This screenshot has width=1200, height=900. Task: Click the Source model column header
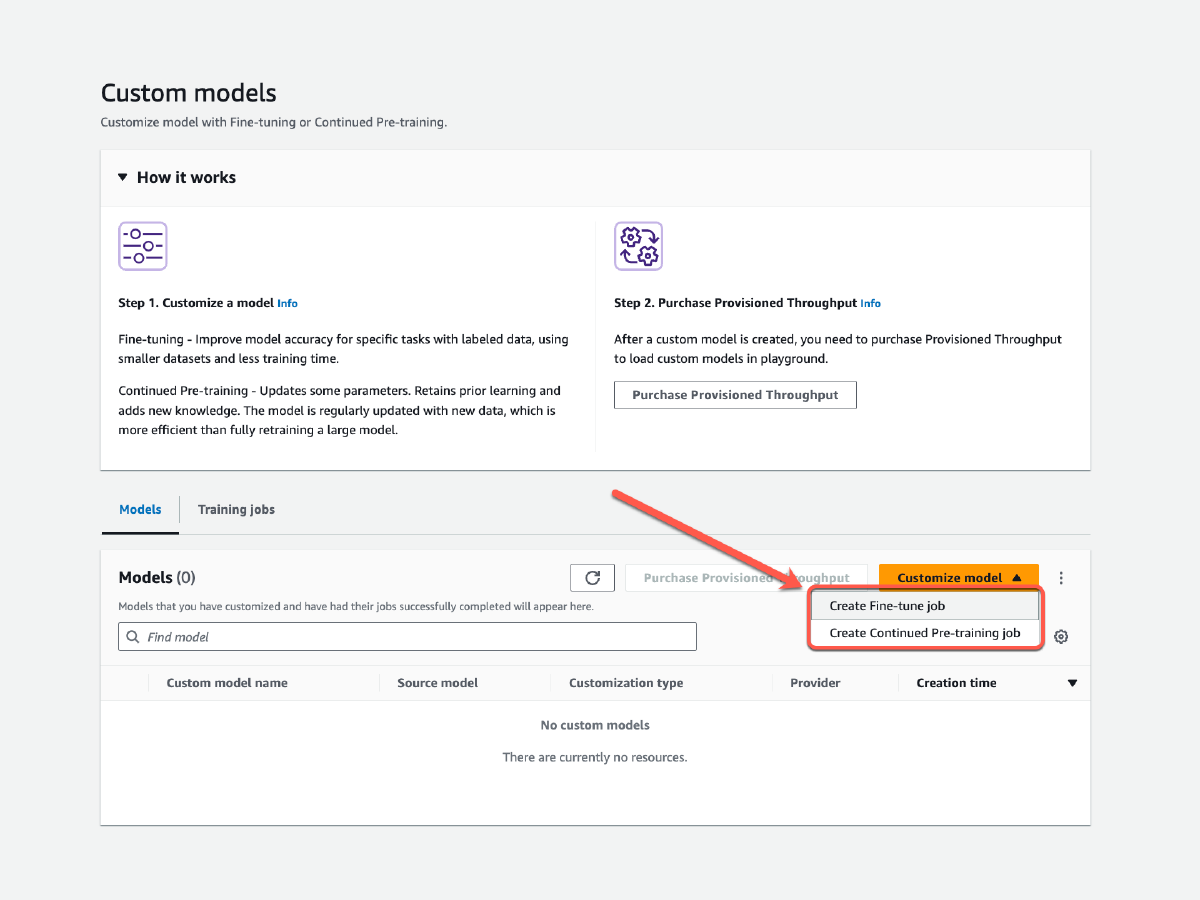(437, 684)
